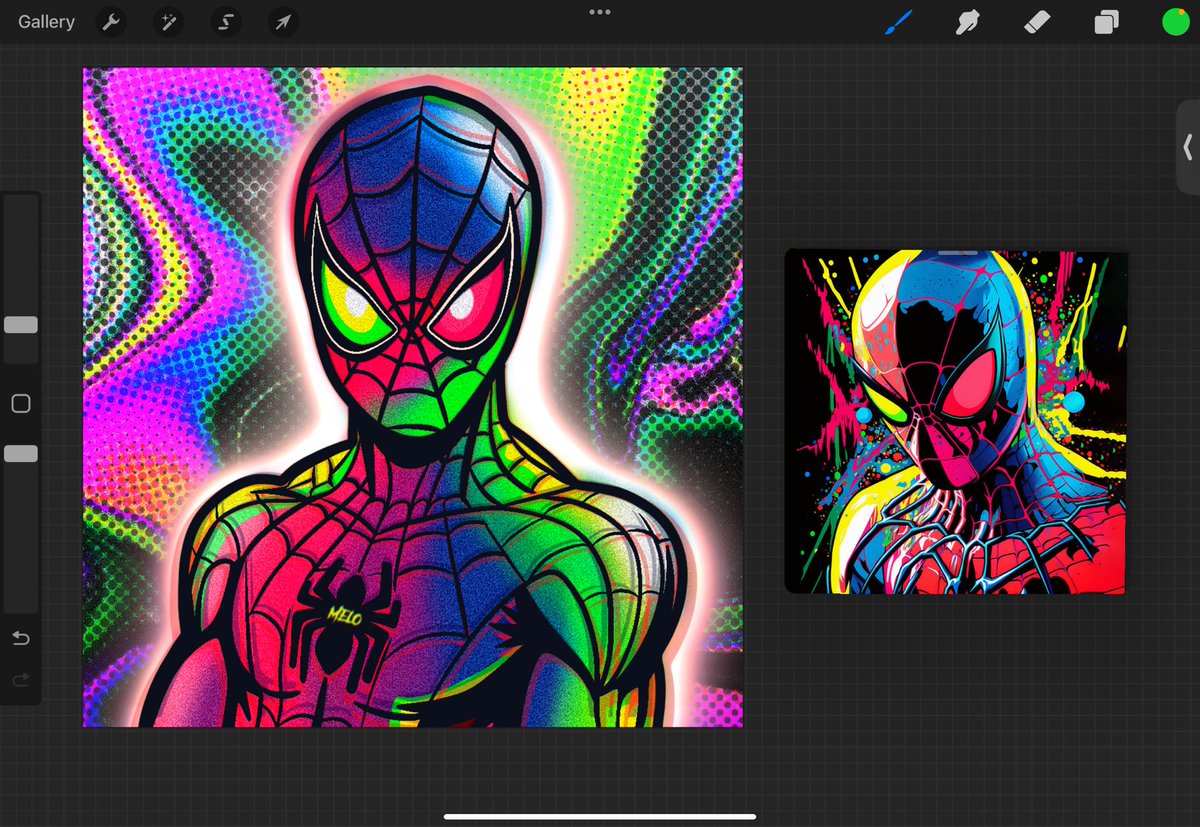This screenshot has width=1200, height=827.
Task: Tap the Spider-Man reference image window
Action: click(x=956, y=421)
